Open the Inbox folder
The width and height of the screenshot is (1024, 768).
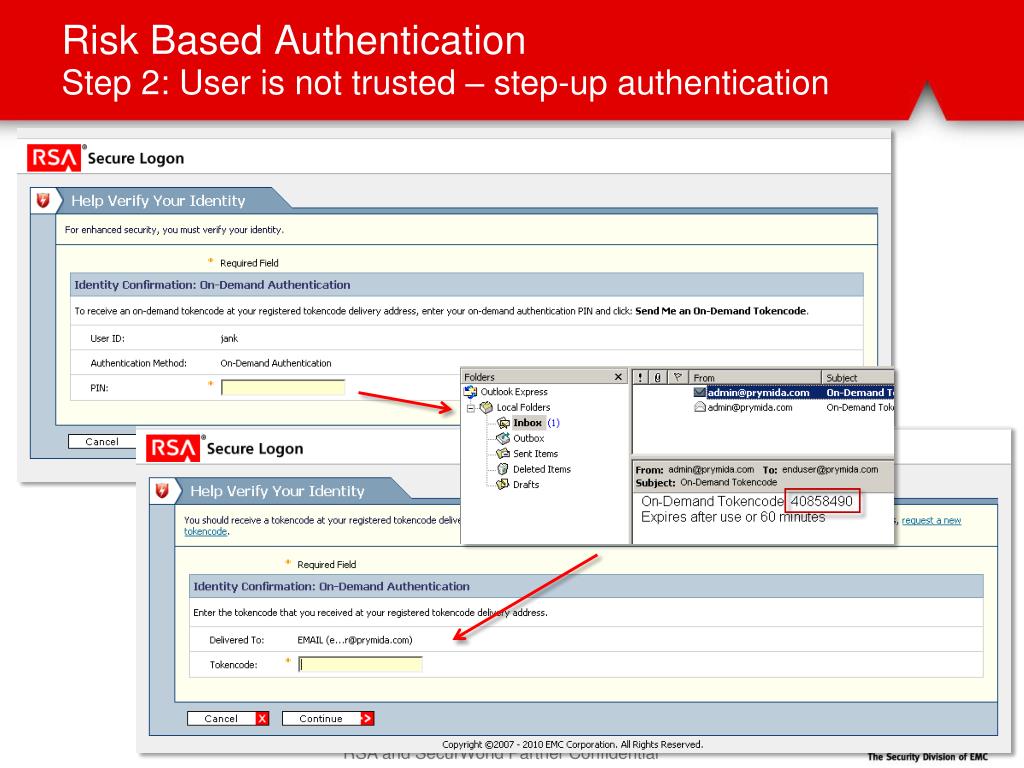pyautogui.click(x=528, y=423)
